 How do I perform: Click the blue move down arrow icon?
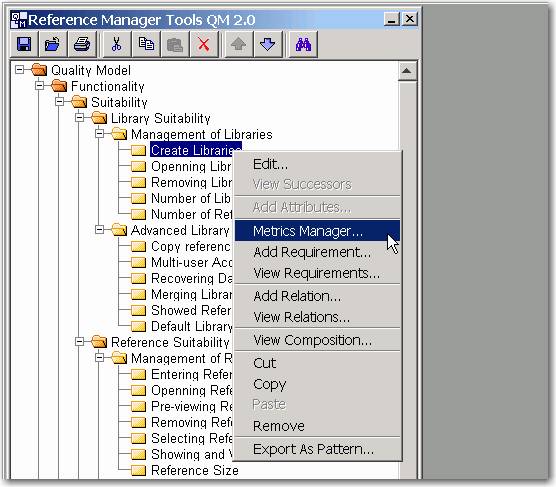(267, 44)
